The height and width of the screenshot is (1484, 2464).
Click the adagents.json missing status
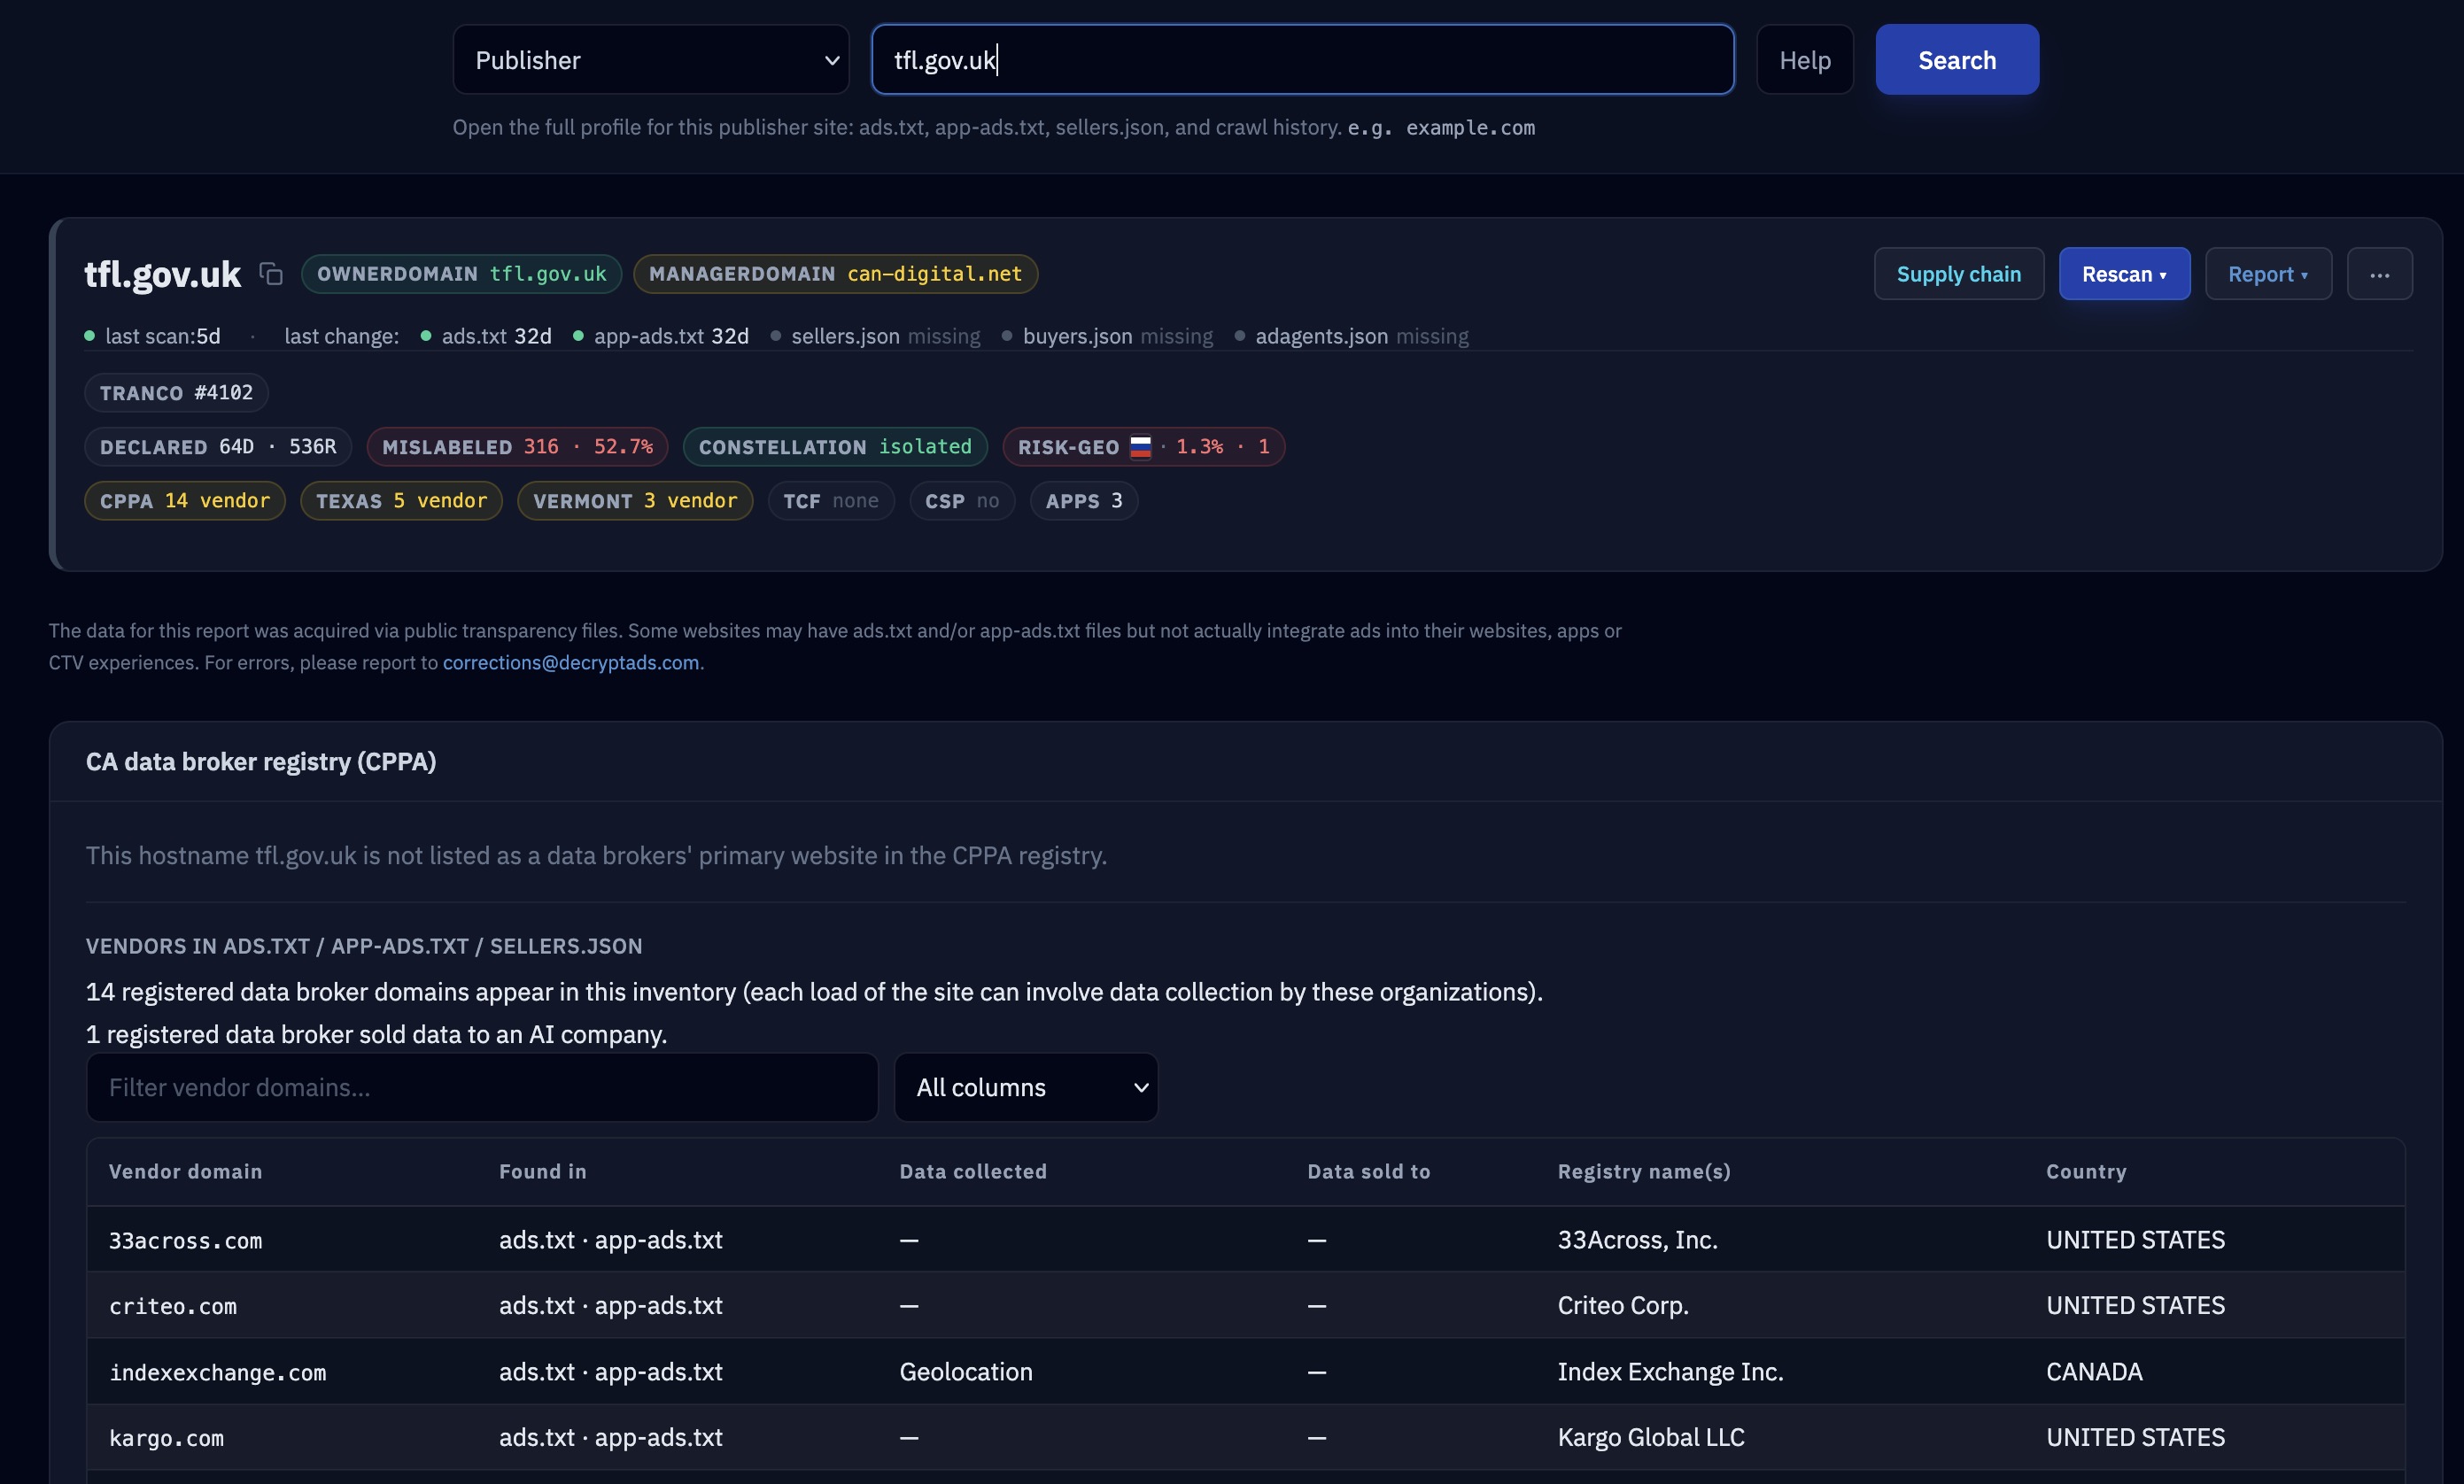(1352, 336)
